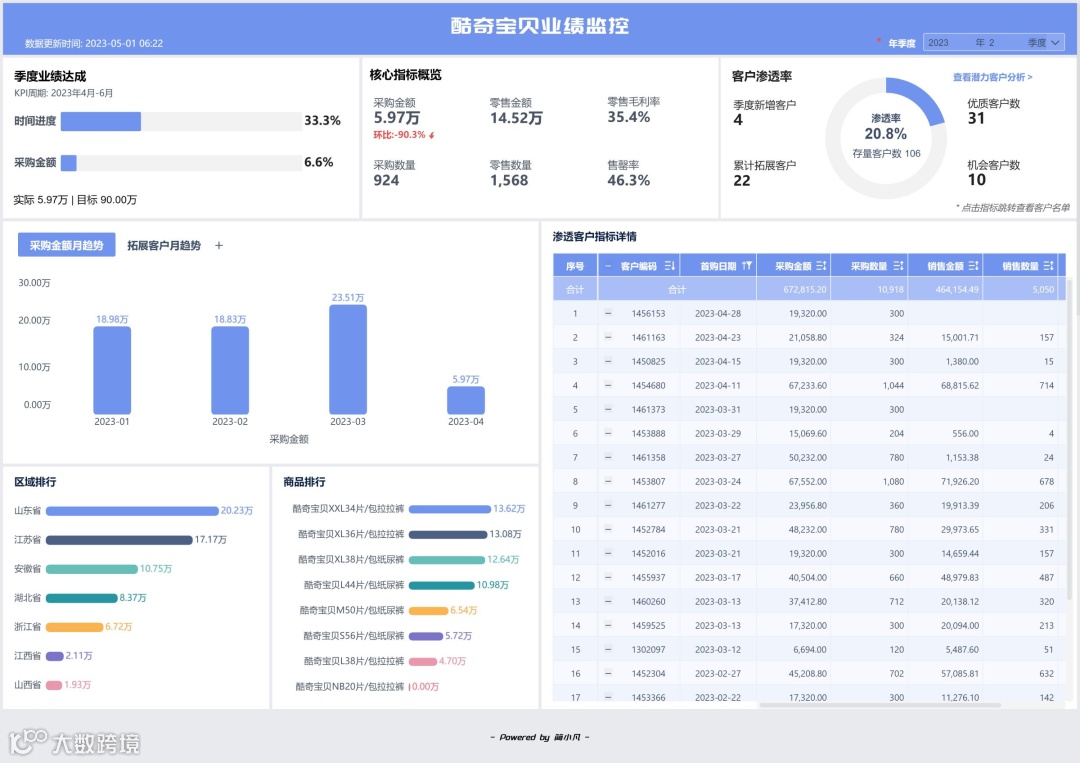This screenshot has width=1080, height=763.
Task: Collapse all rows via header minus icon
Action: click(608, 266)
